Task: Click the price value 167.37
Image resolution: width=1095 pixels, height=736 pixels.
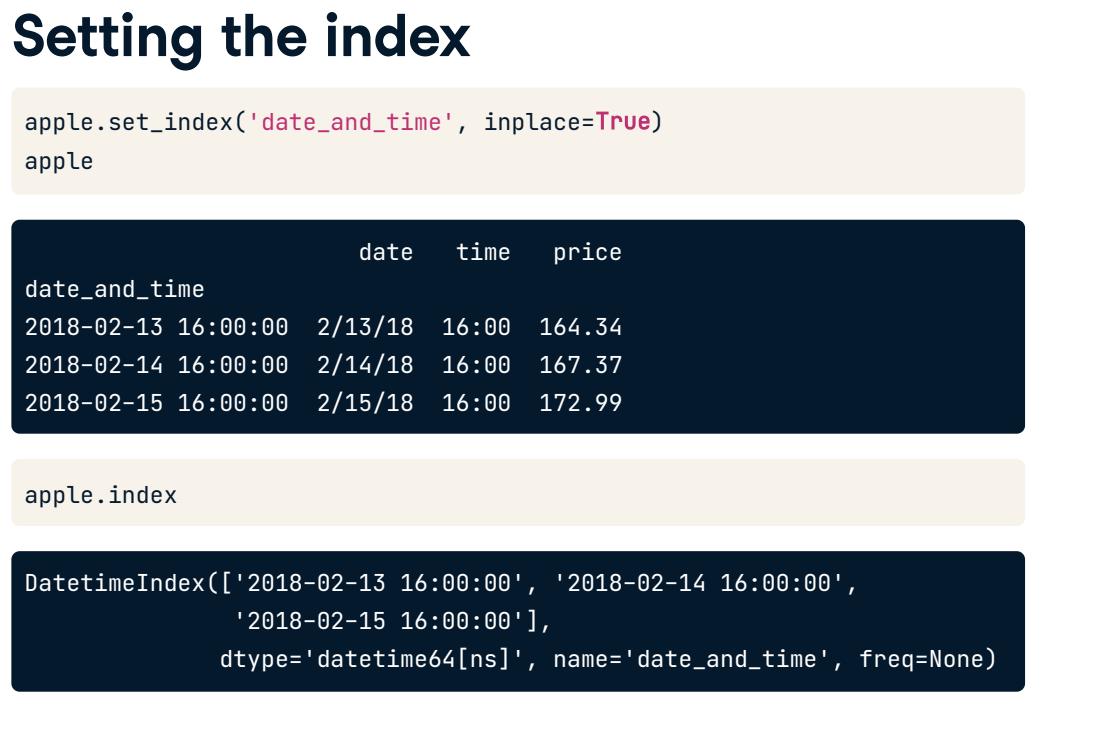Action: tap(580, 365)
